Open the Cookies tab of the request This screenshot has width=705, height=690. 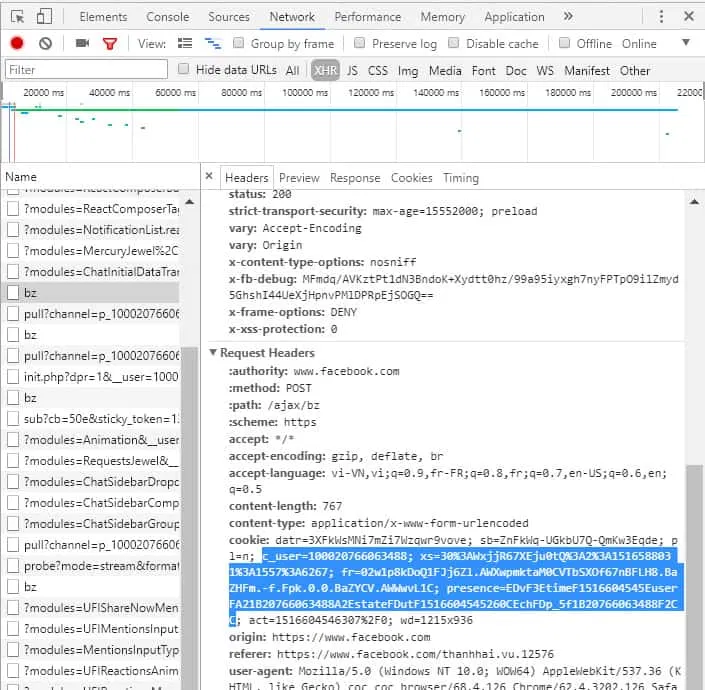pos(411,178)
